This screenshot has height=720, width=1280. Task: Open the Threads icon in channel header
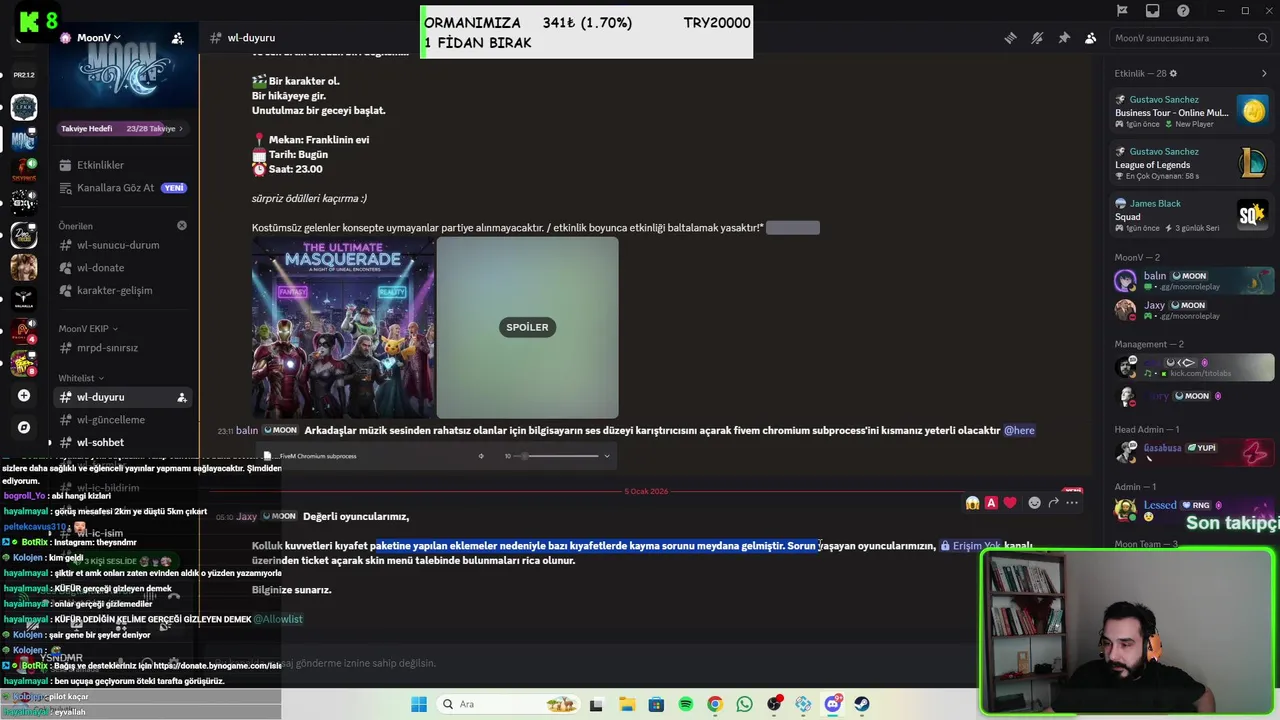(1011, 38)
